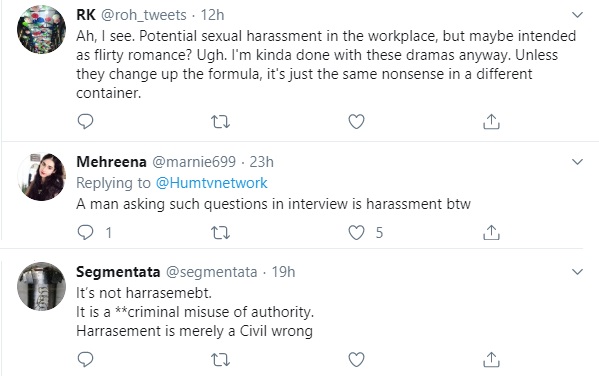This screenshot has height=376, width=599.
Task: Reply to RK's tweet about workplace harassment
Action: pos(85,122)
